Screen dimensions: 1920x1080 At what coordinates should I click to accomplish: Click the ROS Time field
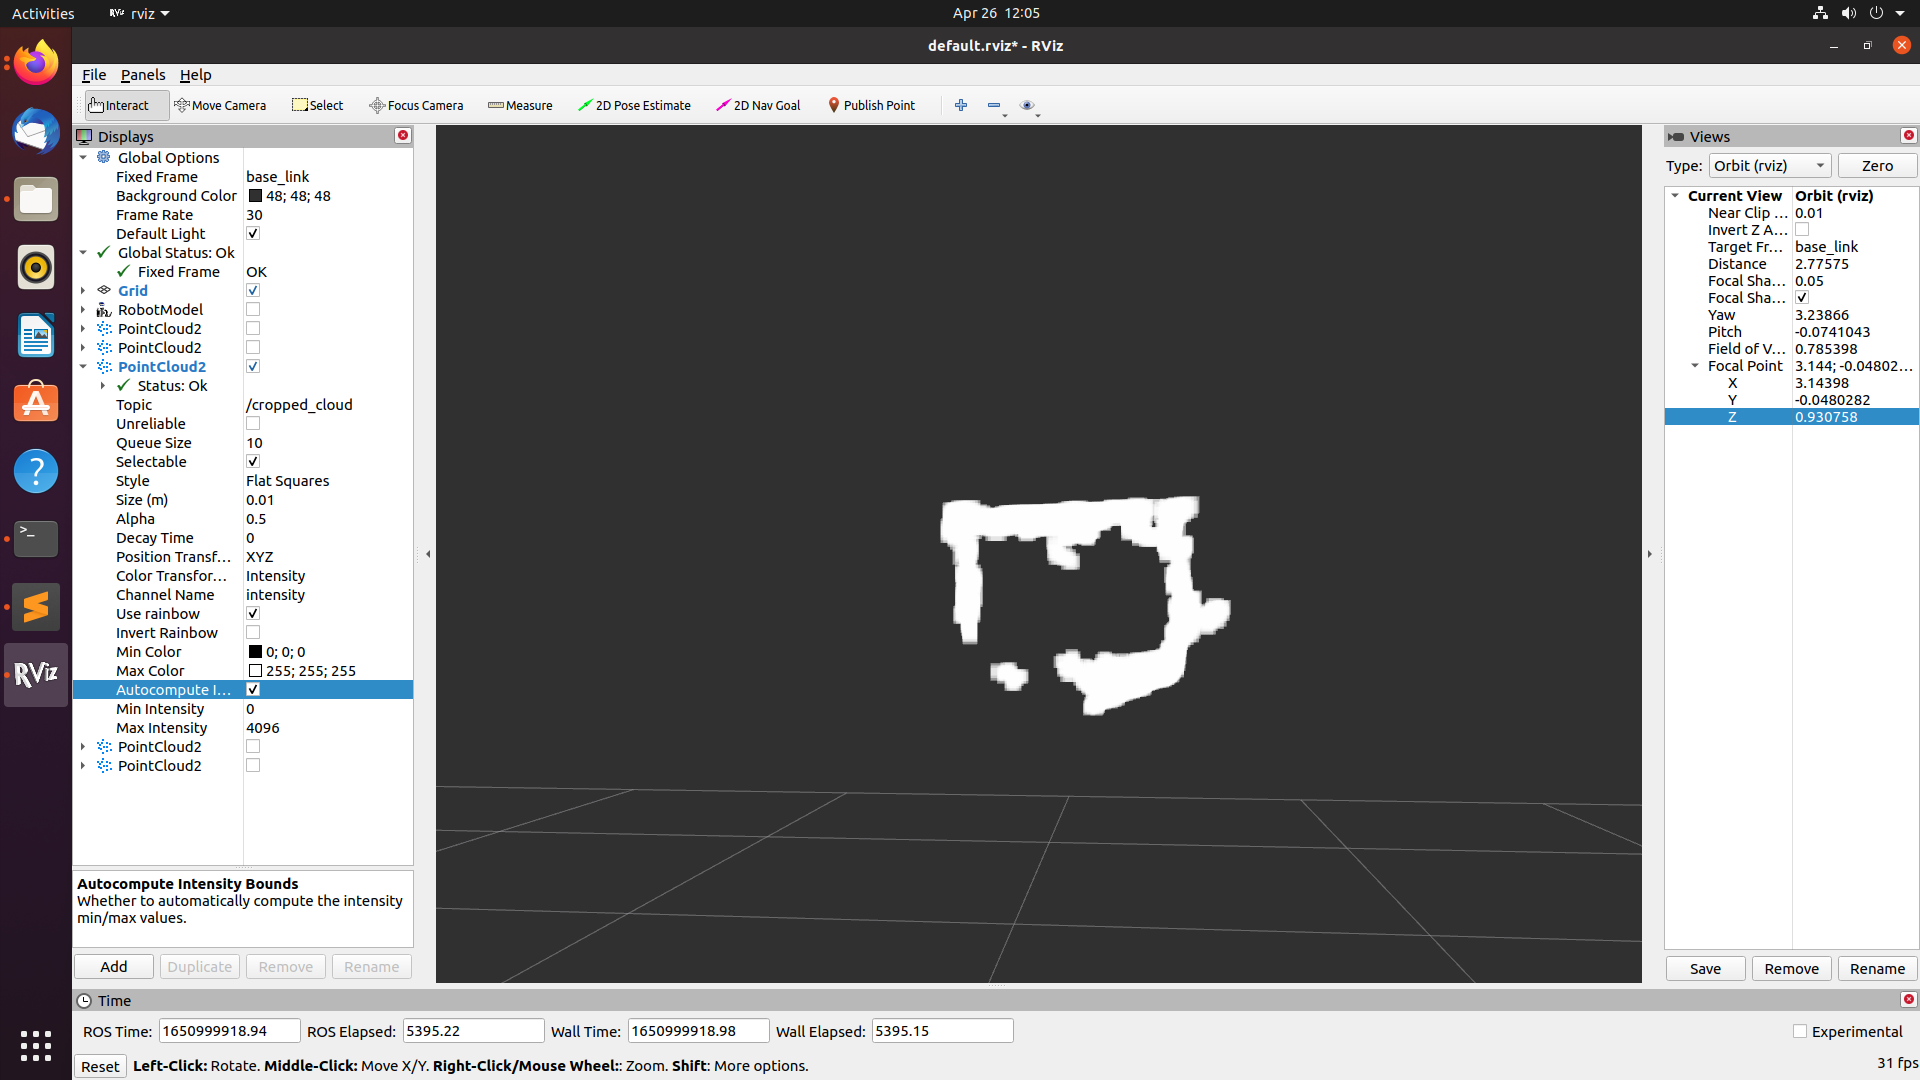tap(229, 1031)
